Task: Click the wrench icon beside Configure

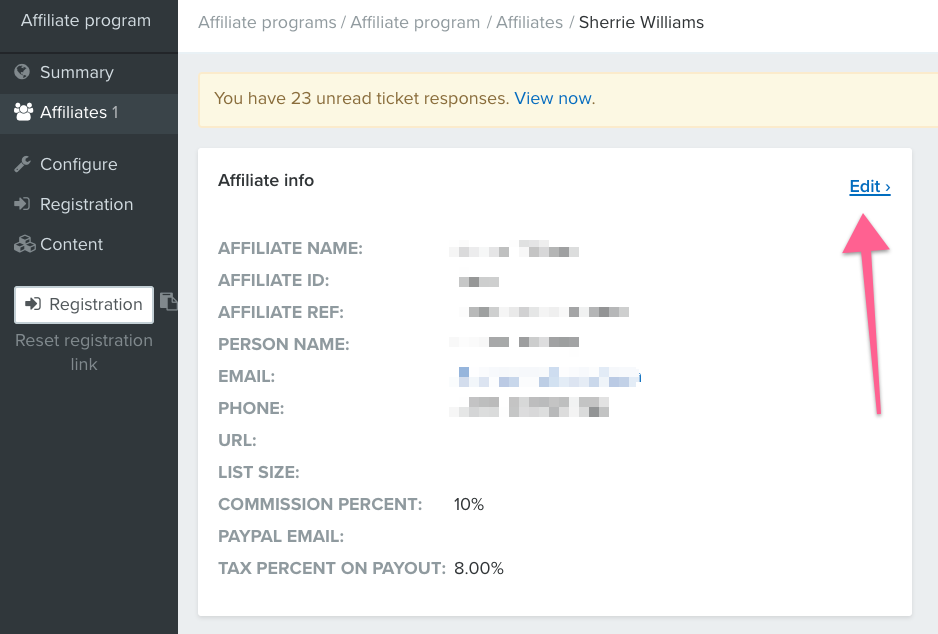Action: (23, 164)
